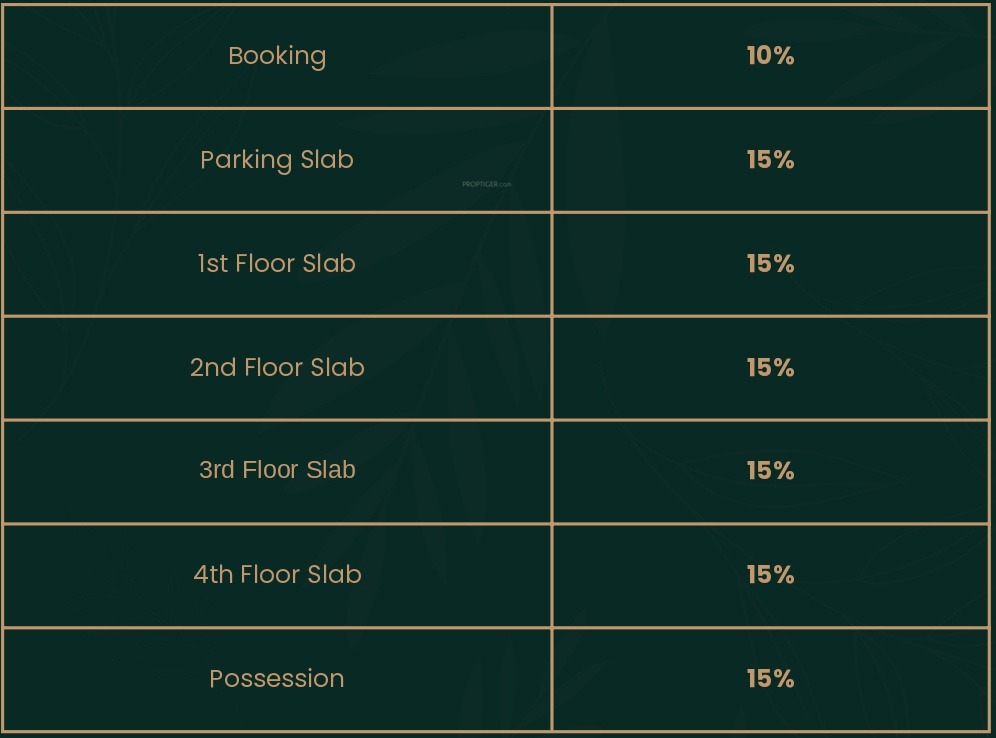Click the word 1st in 1st Floor Slab
The width and height of the screenshot is (996, 738).
[213, 264]
